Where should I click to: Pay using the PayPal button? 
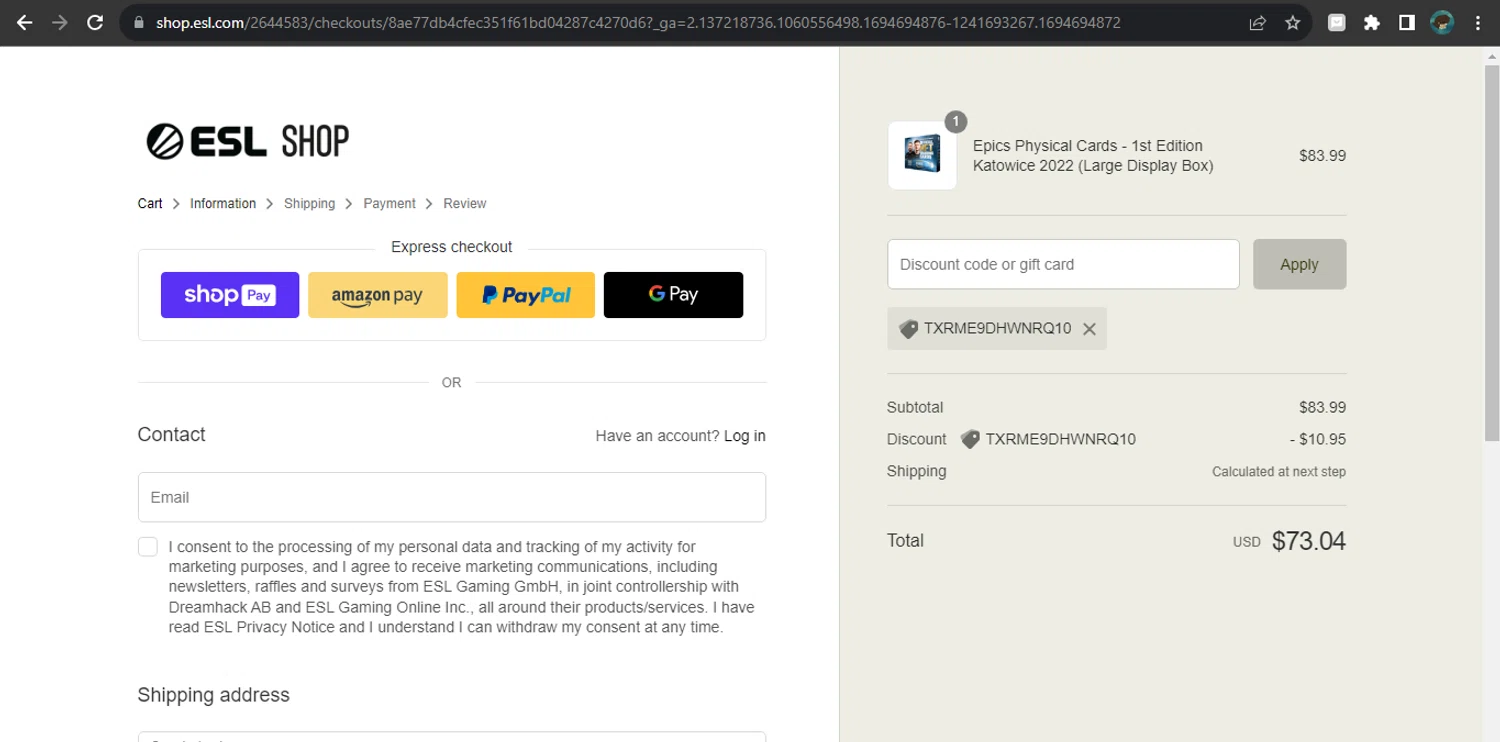click(526, 295)
